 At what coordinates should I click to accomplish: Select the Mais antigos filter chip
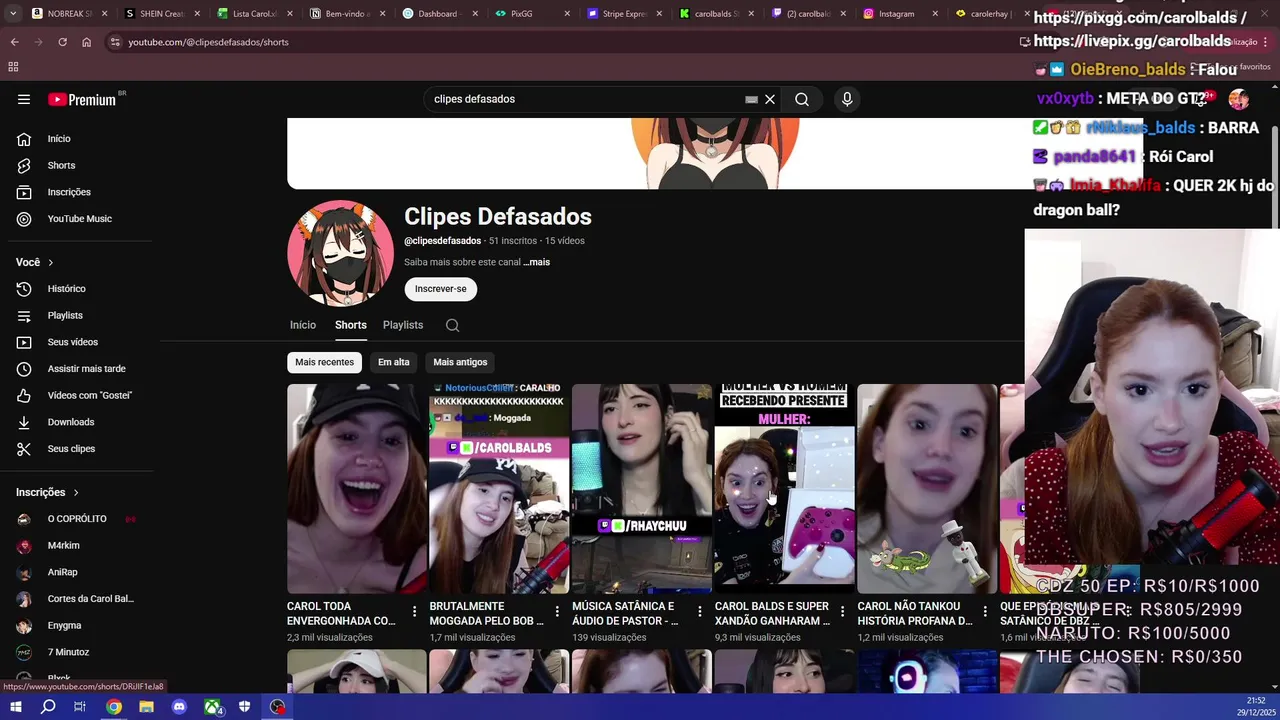coord(460,362)
